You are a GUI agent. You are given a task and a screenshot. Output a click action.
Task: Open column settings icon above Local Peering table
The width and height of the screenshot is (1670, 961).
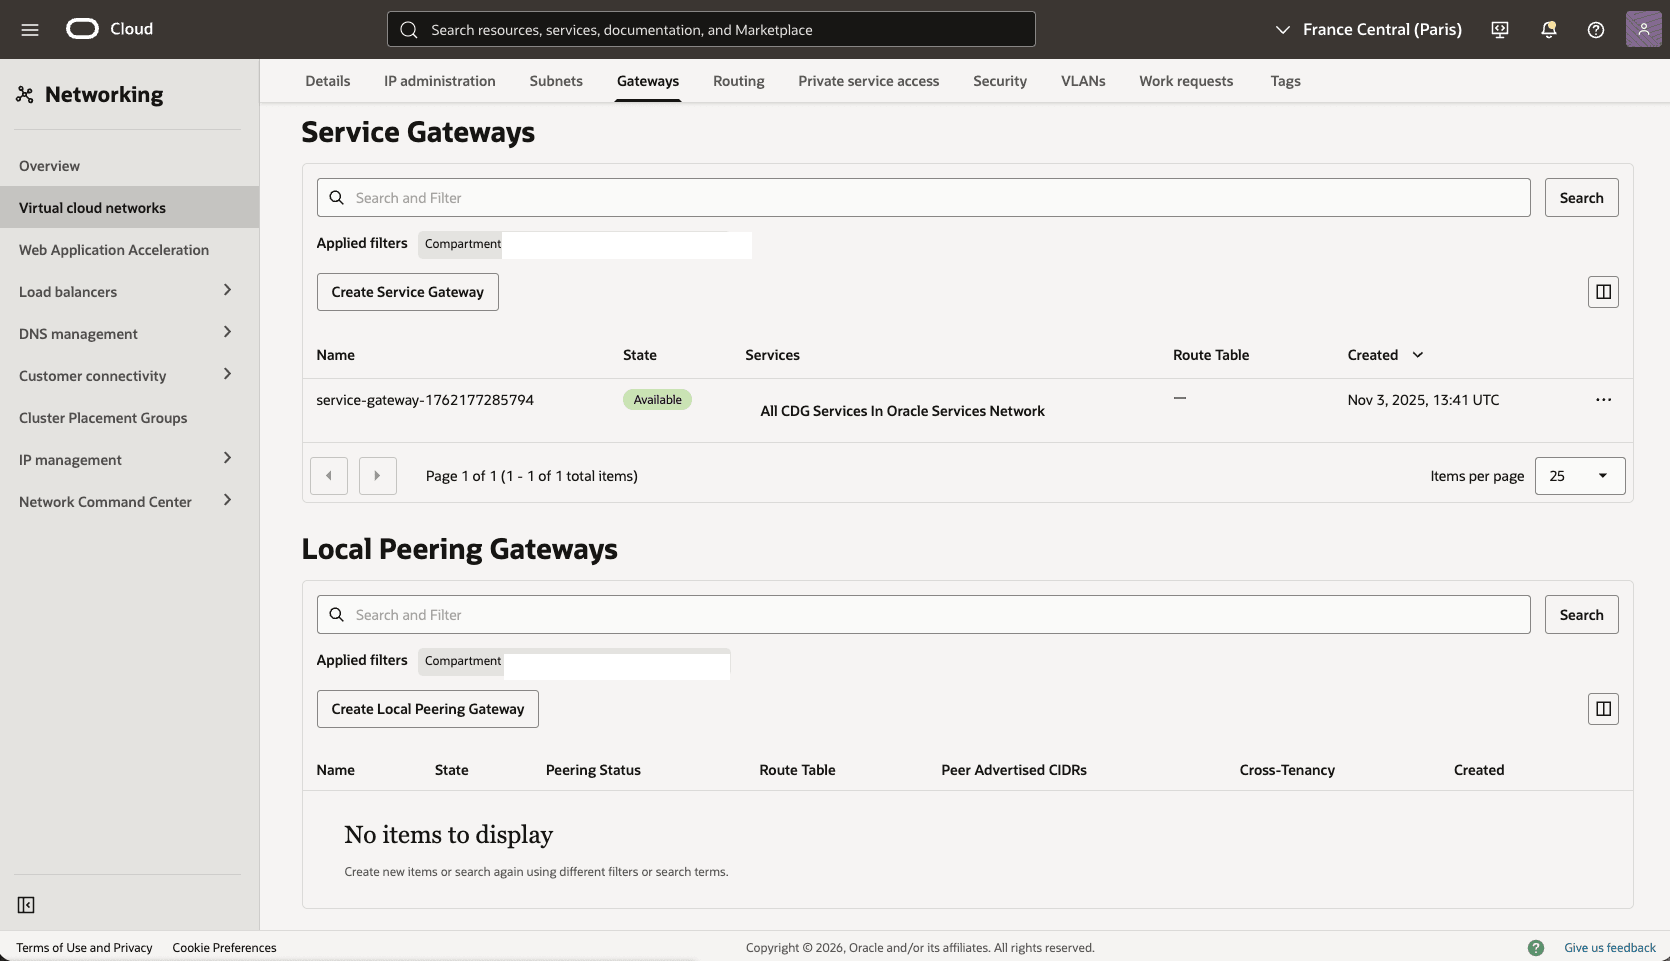1603,708
